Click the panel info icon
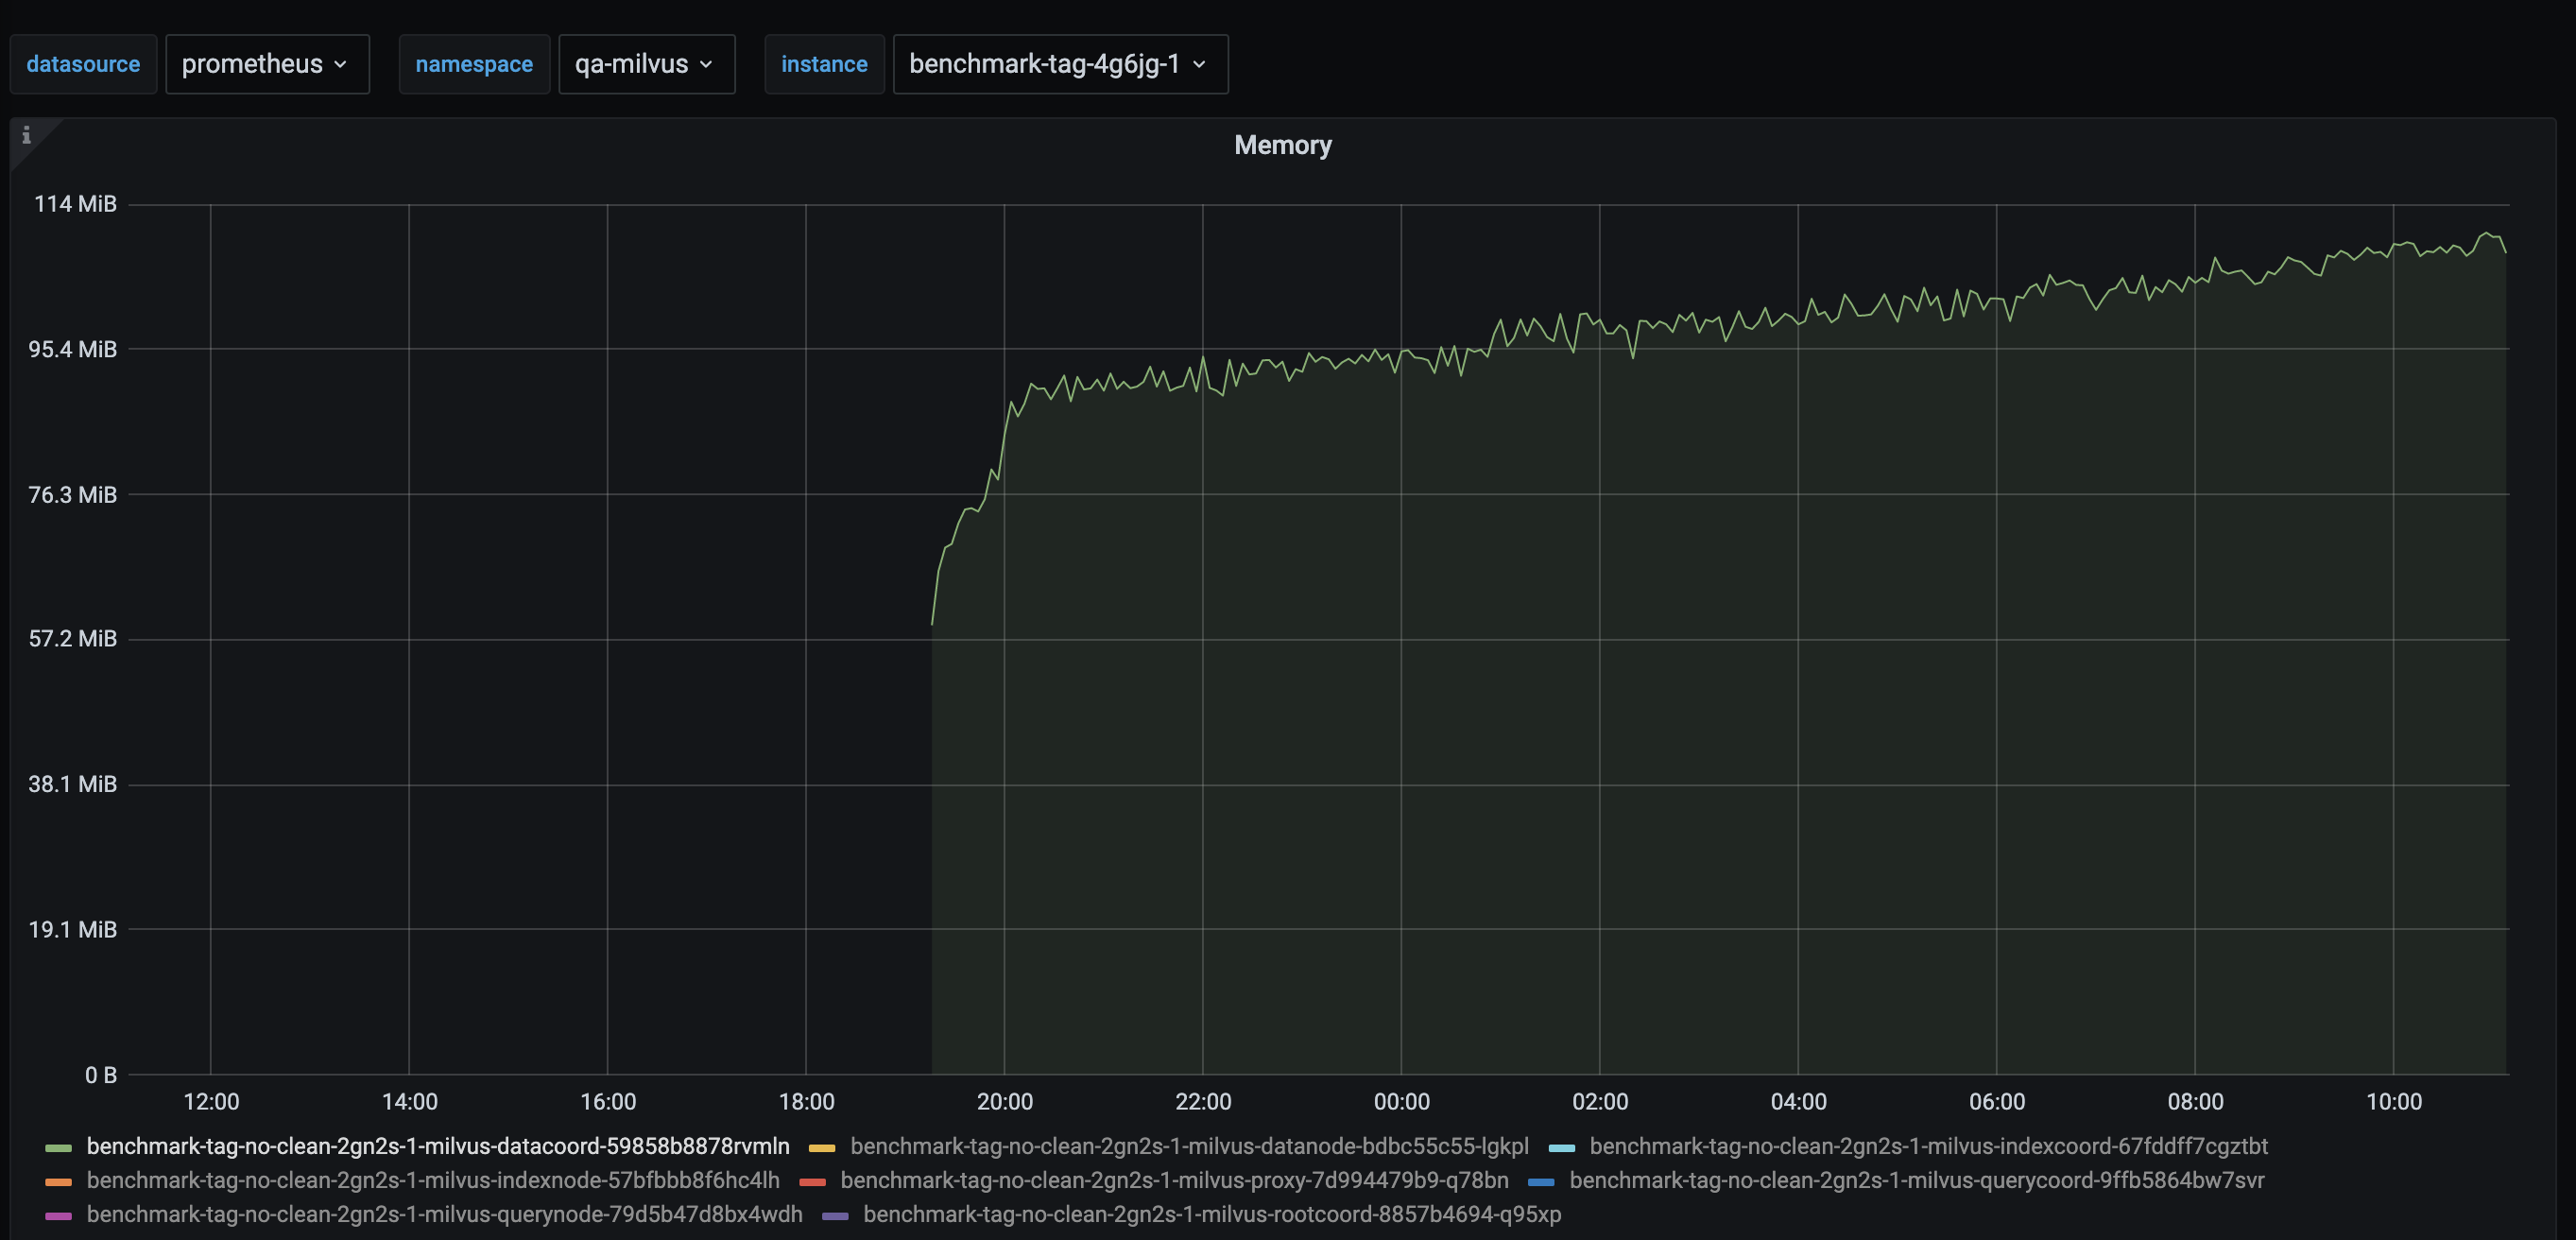The height and width of the screenshot is (1240, 2576). pyautogui.click(x=26, y=135)
